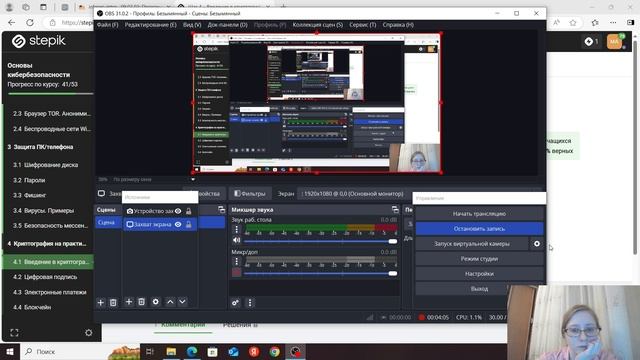Open Док-панели menu in OBS
This screenshot has height=360, width=640.
(x=228, y=25)
